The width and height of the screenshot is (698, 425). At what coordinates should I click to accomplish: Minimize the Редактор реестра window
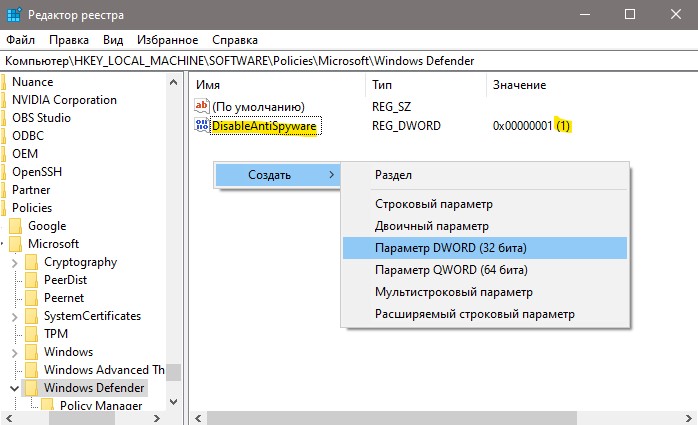(x=585, y=15)
